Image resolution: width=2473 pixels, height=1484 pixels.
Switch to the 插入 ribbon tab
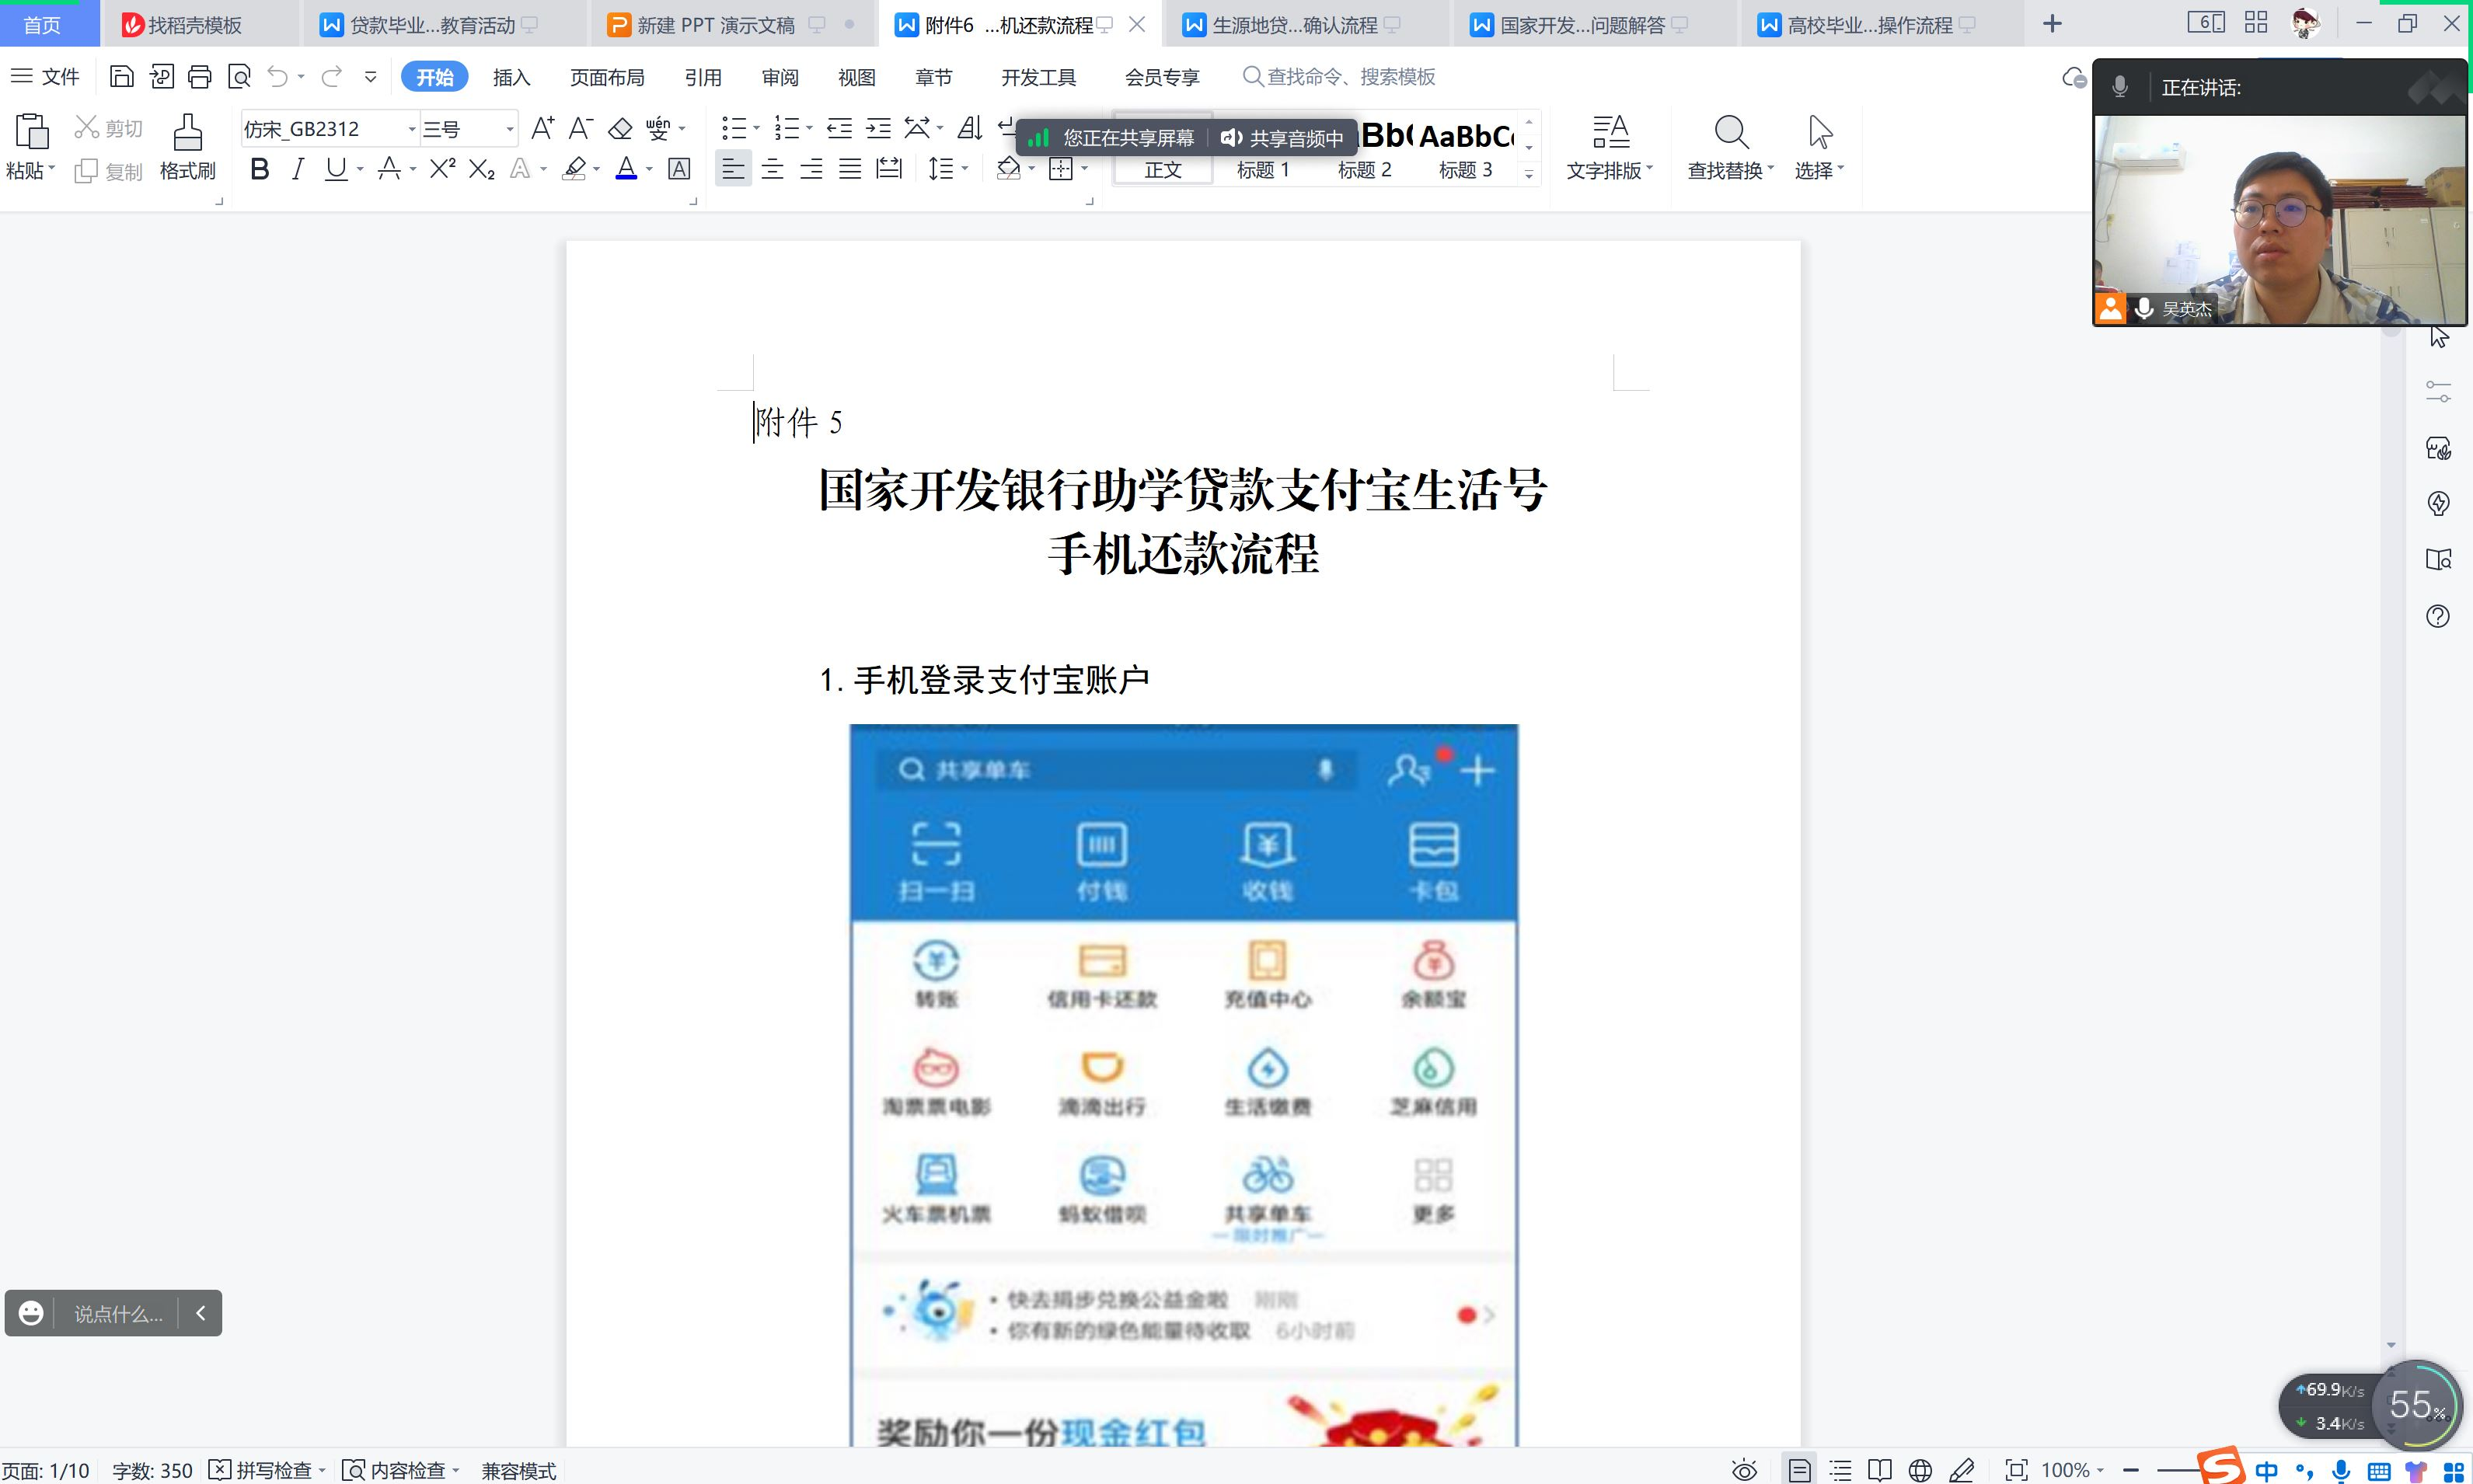pos(511,77)
